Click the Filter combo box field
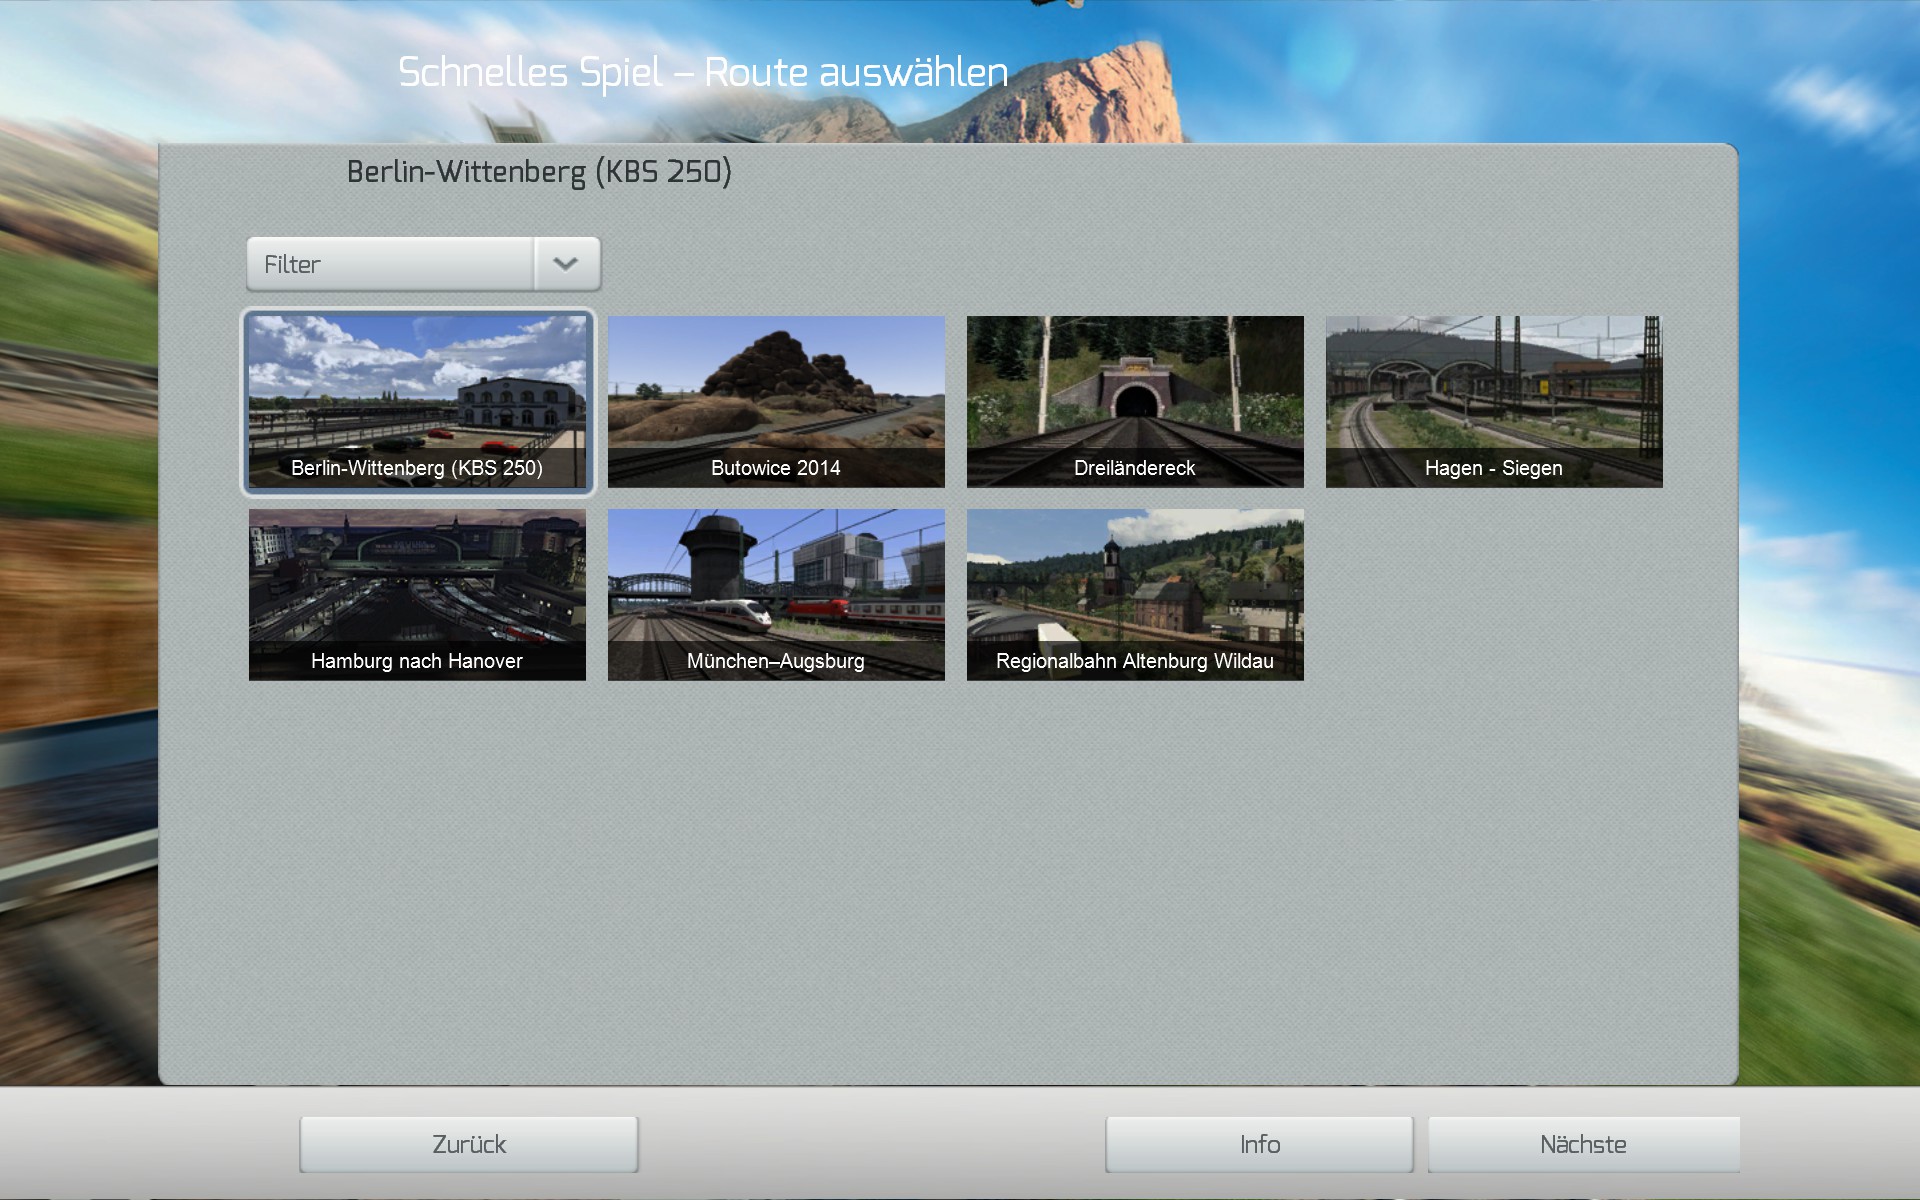The height and width of the screenshot is (1200, 1920). [390, 264]
